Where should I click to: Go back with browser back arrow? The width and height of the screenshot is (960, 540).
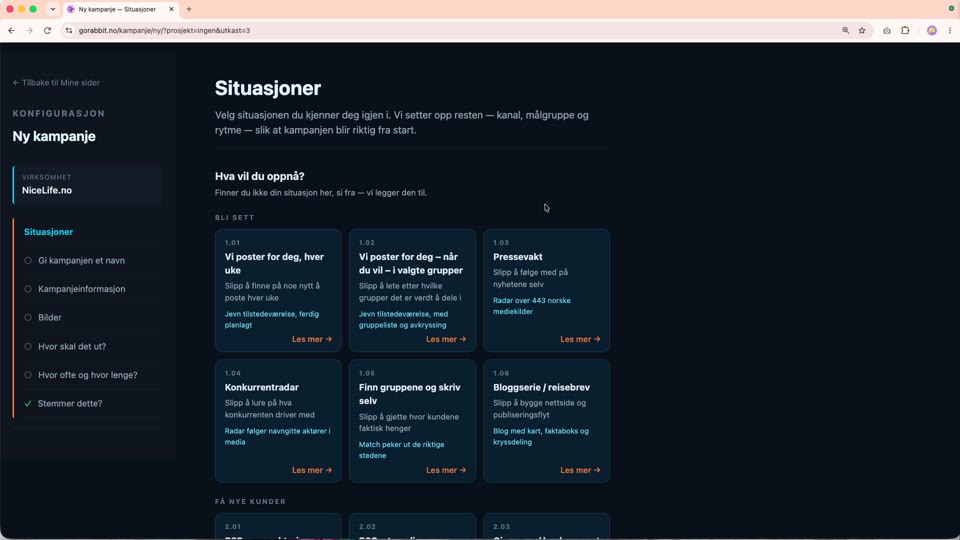point(12,31)
